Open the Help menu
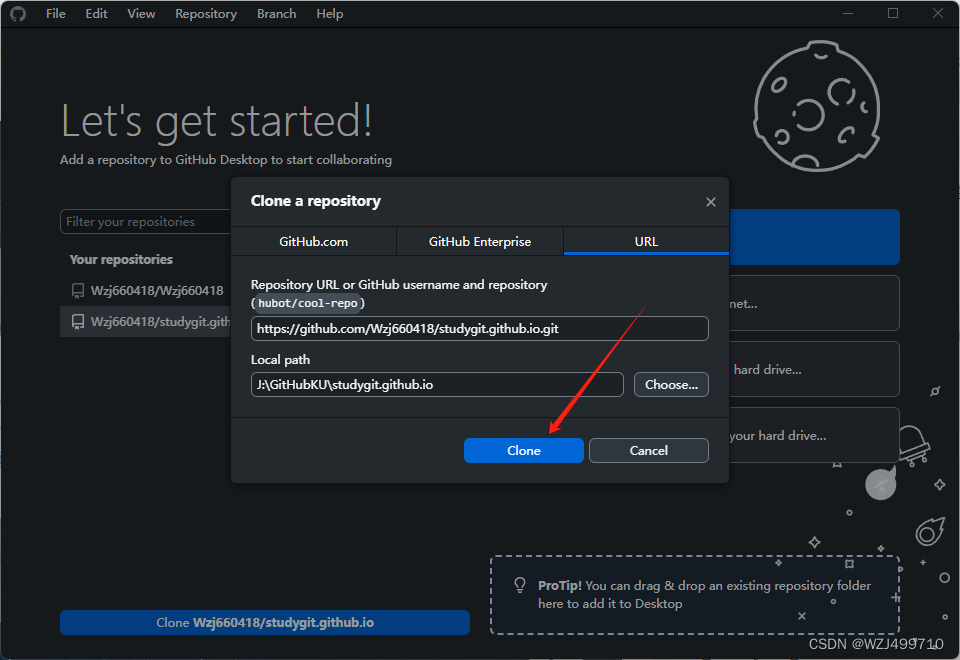 pyautogui.click(x=329, y=13)
